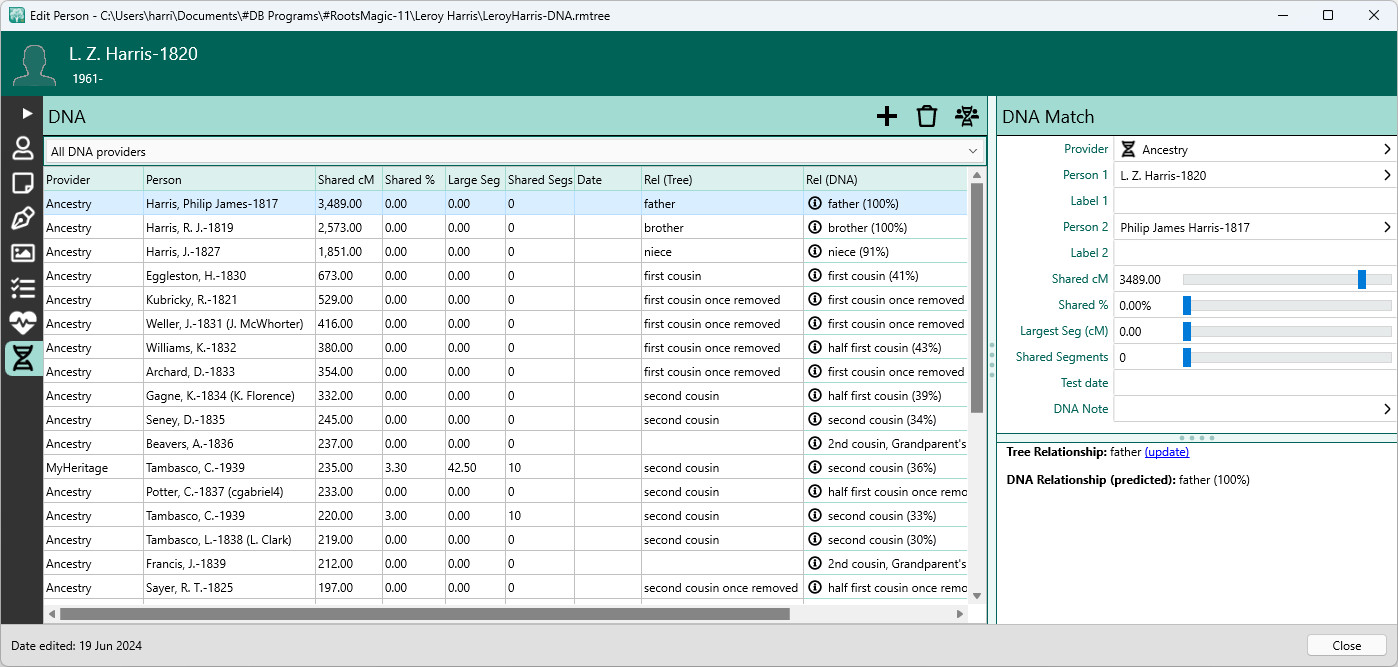Click info icon beside half first cousin (39%)
The height and width of the screenshot is (667, 1398).
coord(815,395)
